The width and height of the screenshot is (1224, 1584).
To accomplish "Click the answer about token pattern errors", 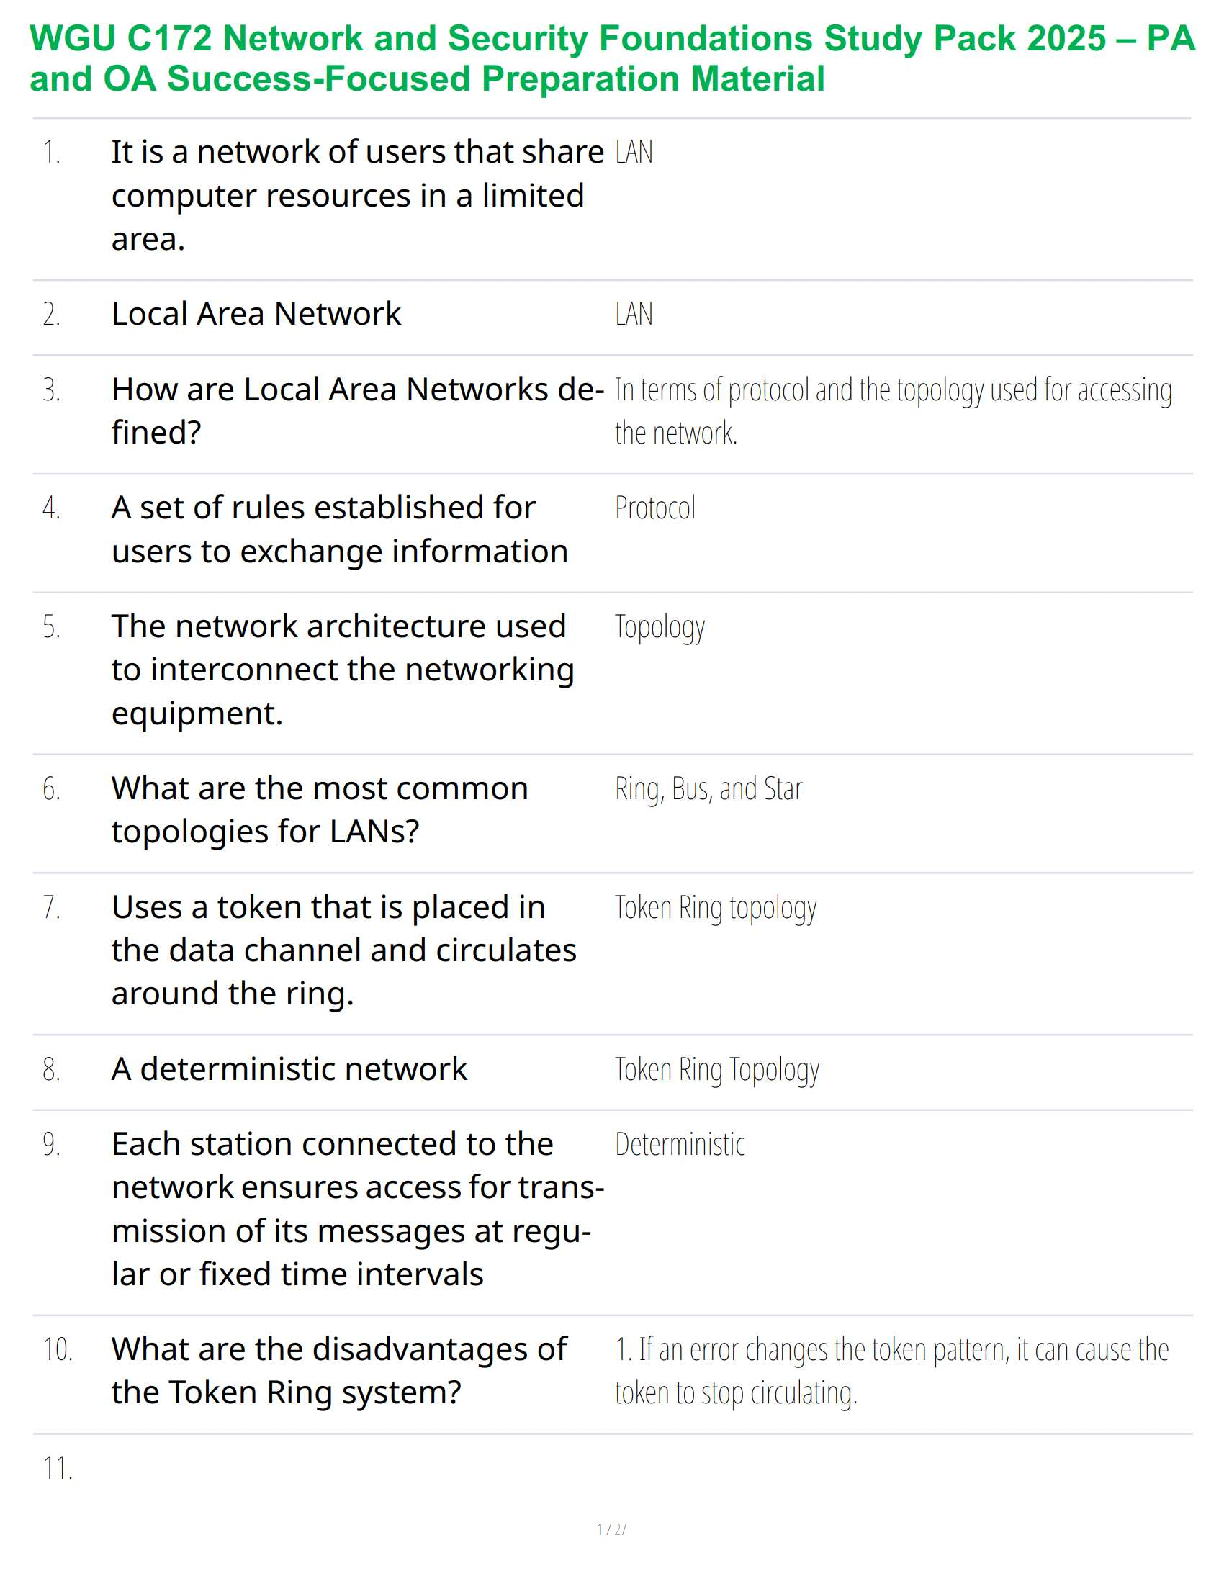I will (x=891, y=1370).
